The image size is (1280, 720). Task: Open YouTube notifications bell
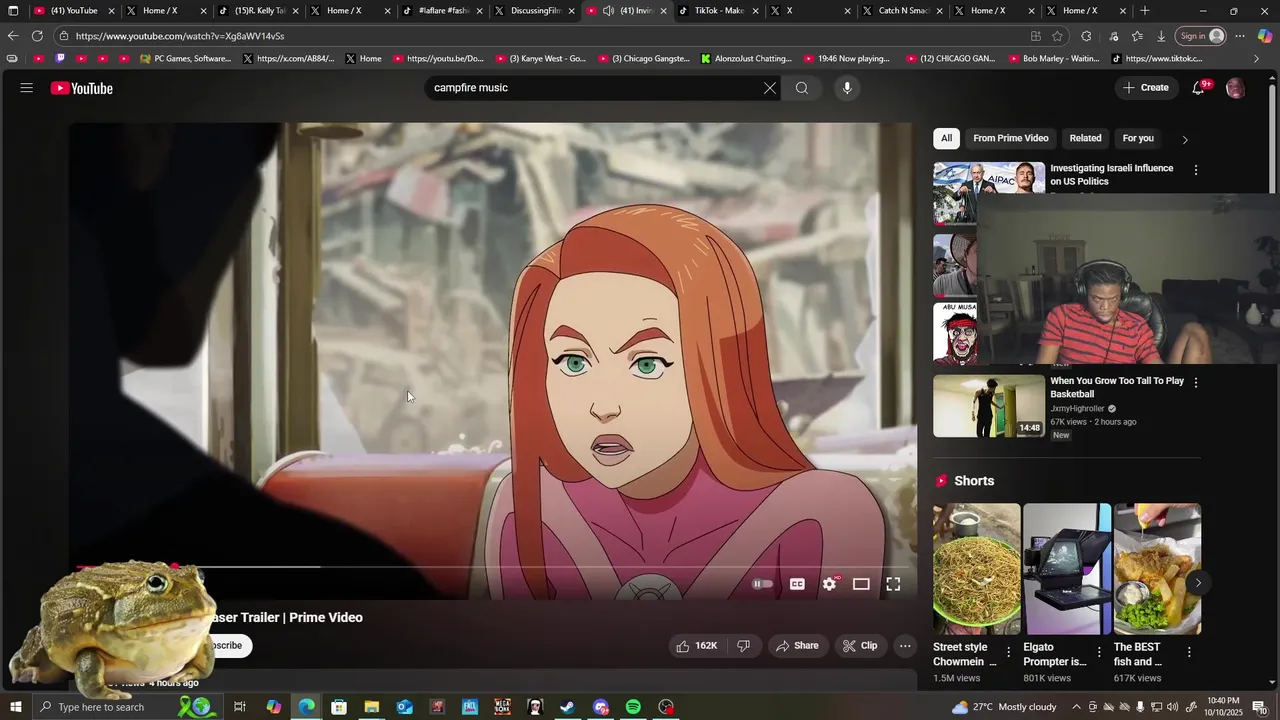coord(1198,88)
